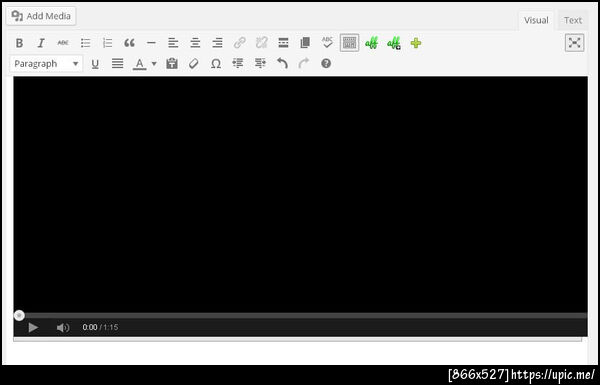Switch to the Visual editor tab
Viewport: 600px width, 385px height.
[536, 20]
